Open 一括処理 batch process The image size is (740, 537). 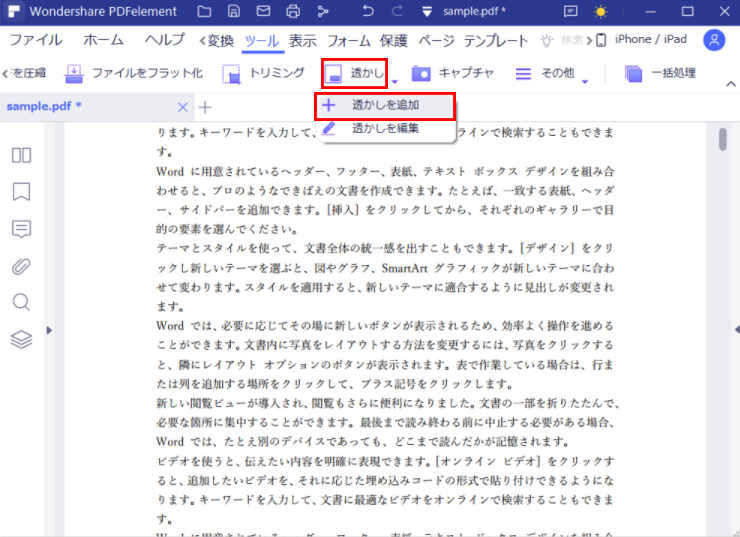(660, 73)
